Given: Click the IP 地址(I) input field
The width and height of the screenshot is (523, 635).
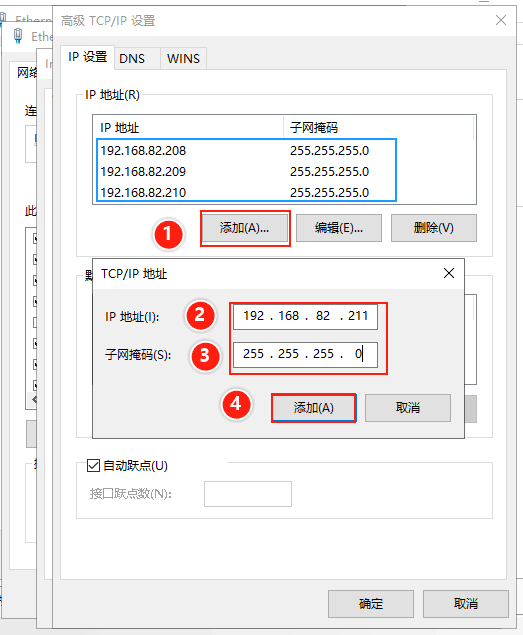Looking at the screenshot, I should pyautogui.click(x=305, y=316).
